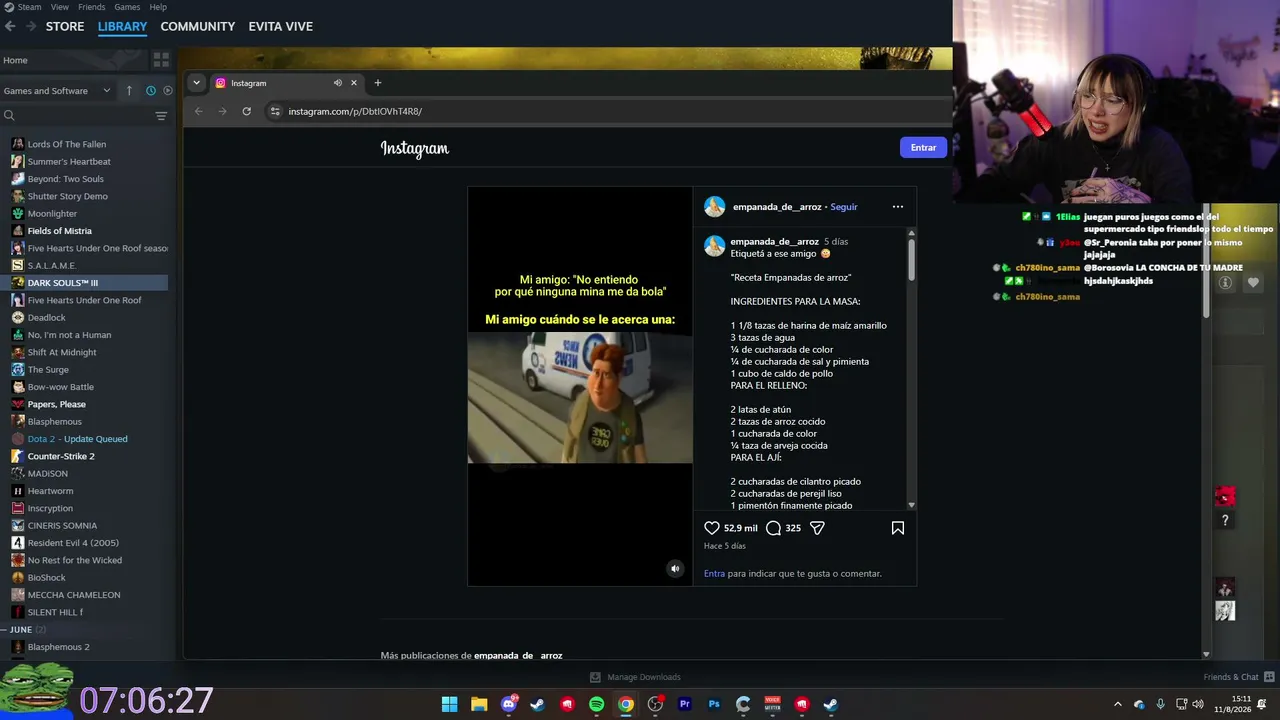Open the Games menu in Steam
This screenshot has width=1280, height=720.
pos(127,7)
